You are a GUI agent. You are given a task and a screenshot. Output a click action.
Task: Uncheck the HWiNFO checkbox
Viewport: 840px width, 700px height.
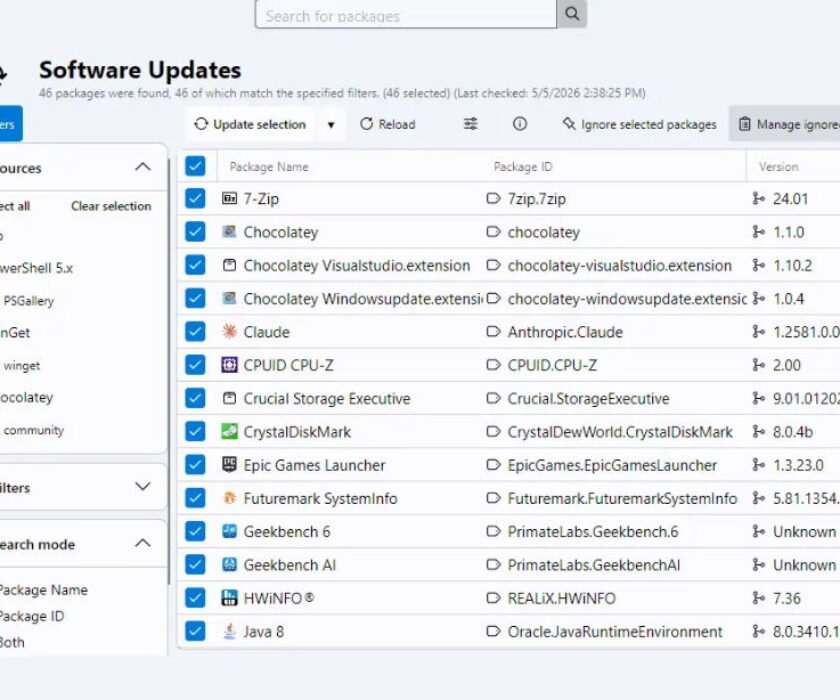pos(195,598)
